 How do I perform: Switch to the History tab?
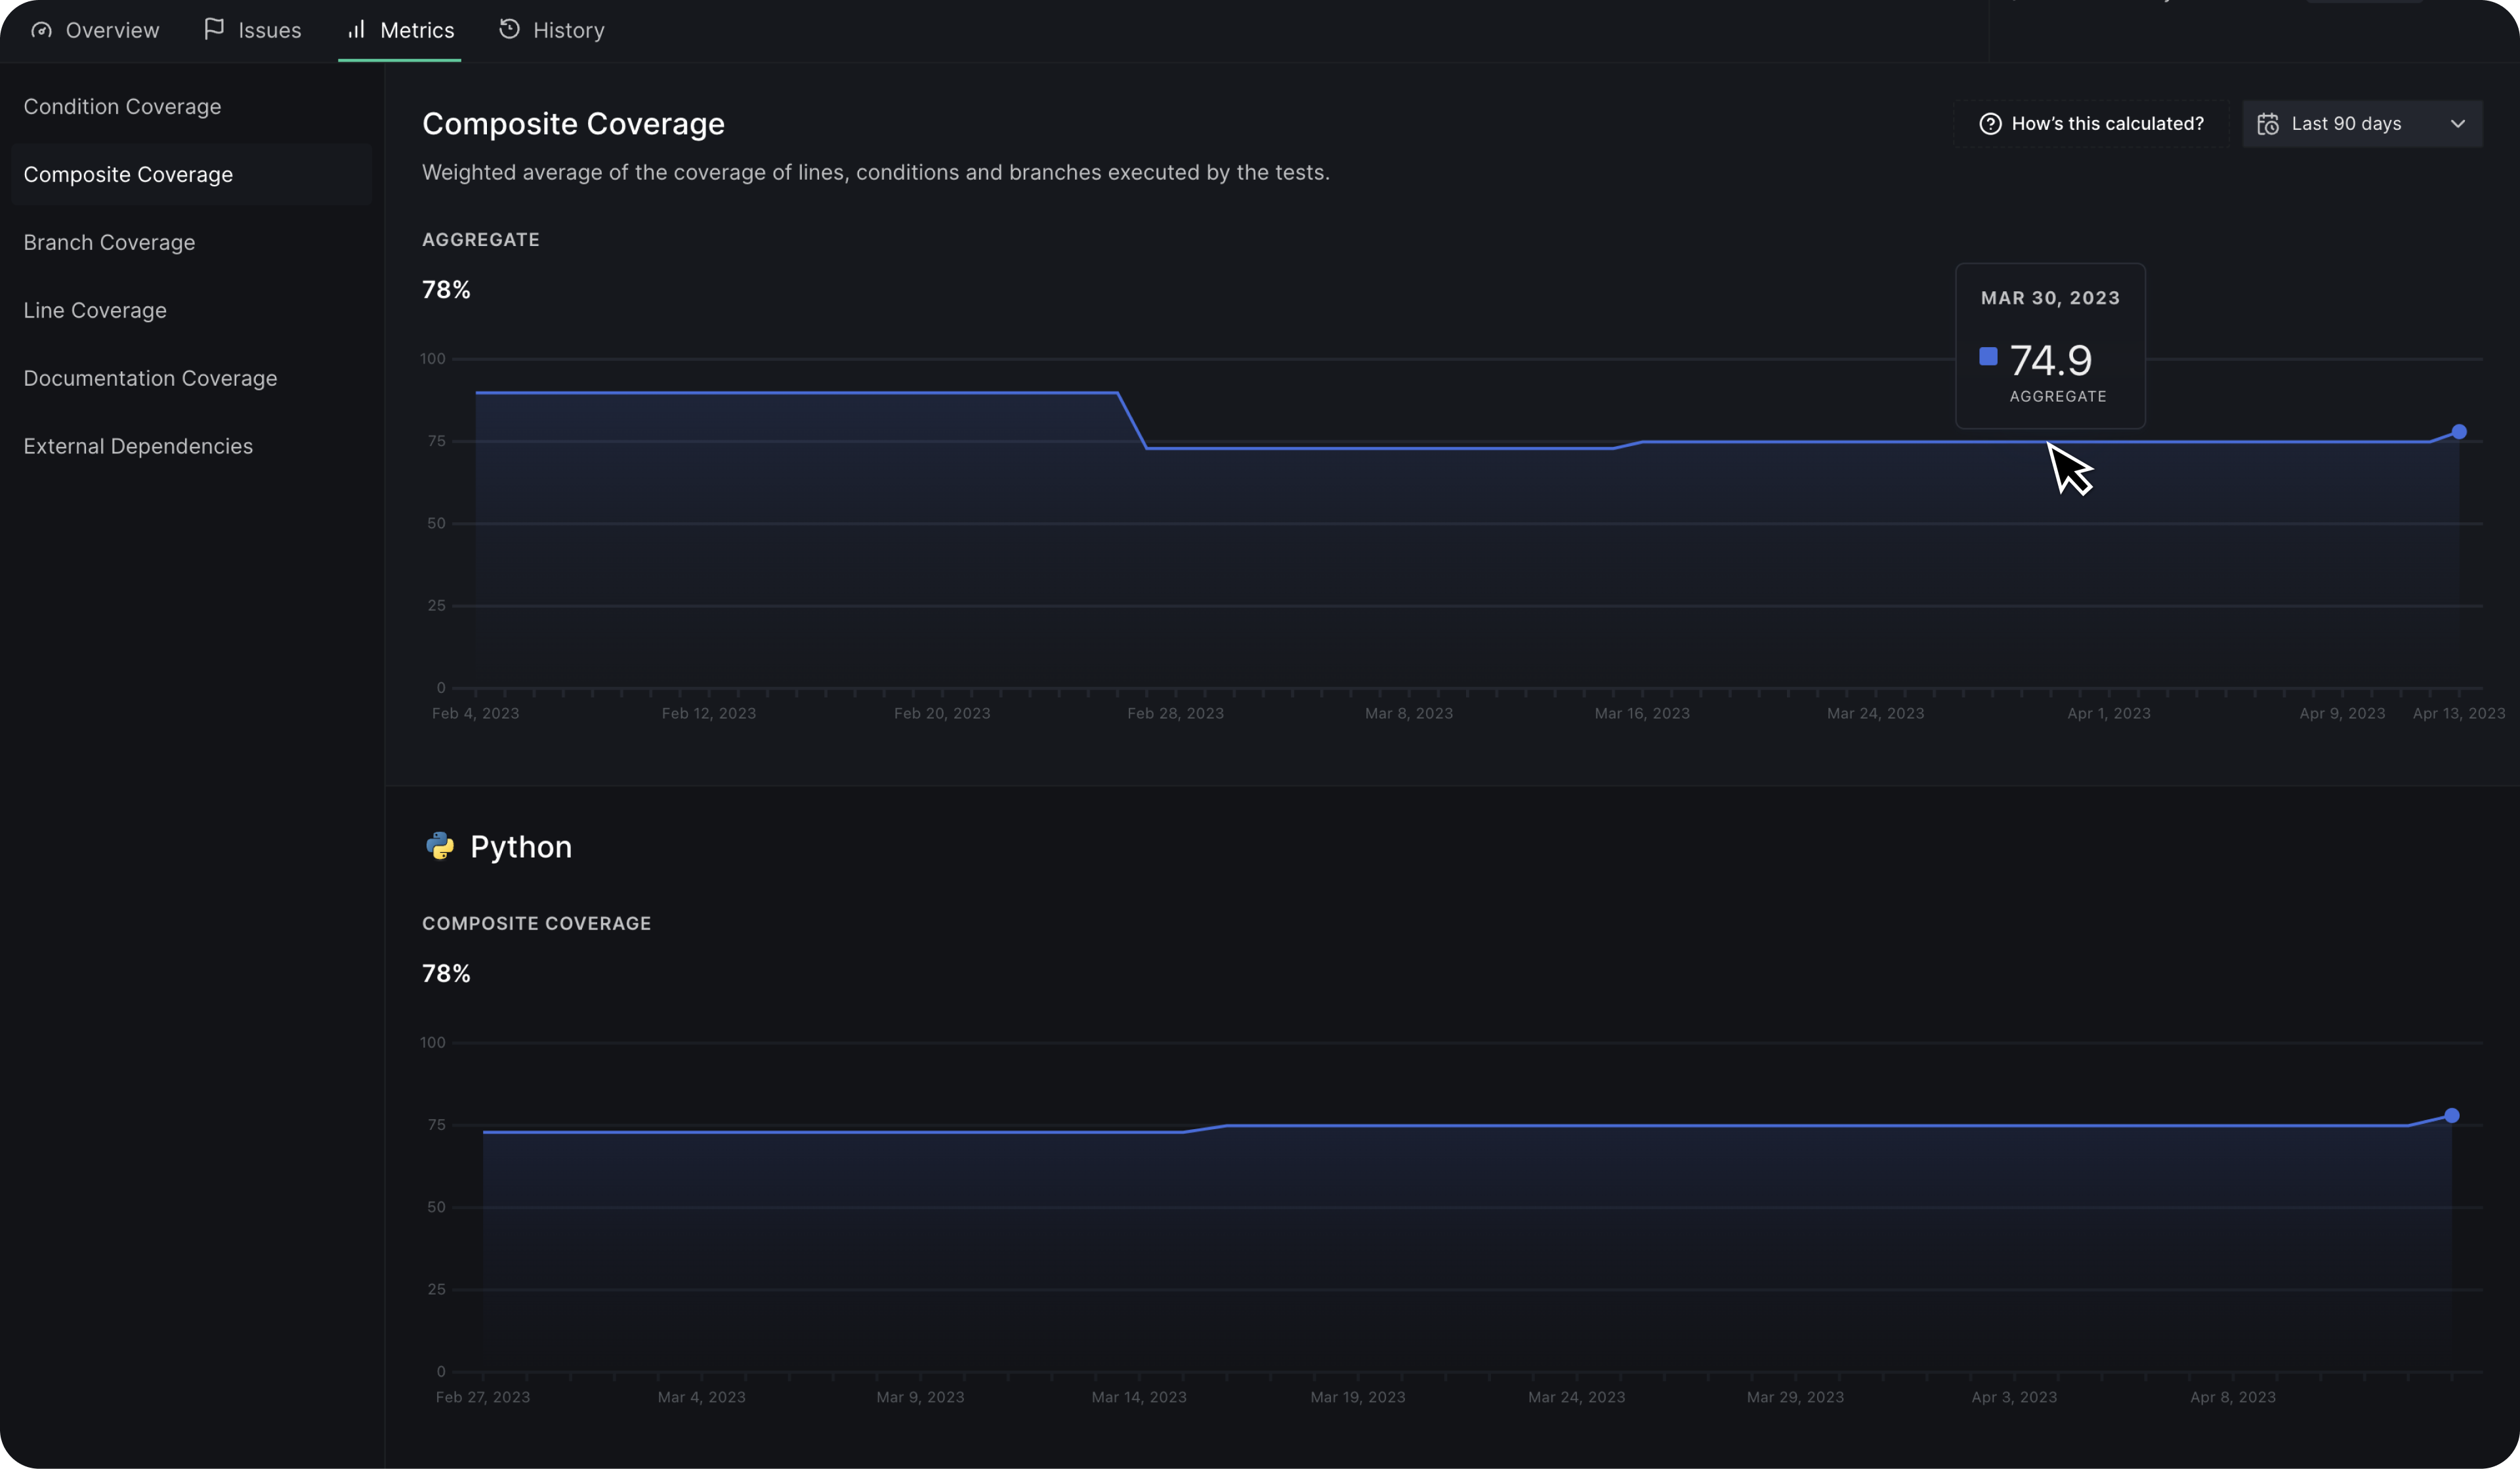click(568, 30)
